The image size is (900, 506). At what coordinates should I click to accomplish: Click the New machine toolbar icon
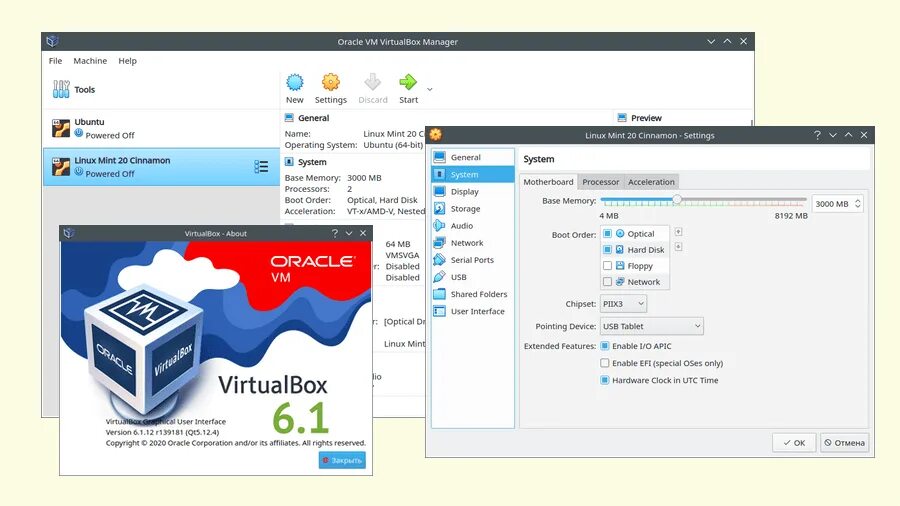(294, 83)
